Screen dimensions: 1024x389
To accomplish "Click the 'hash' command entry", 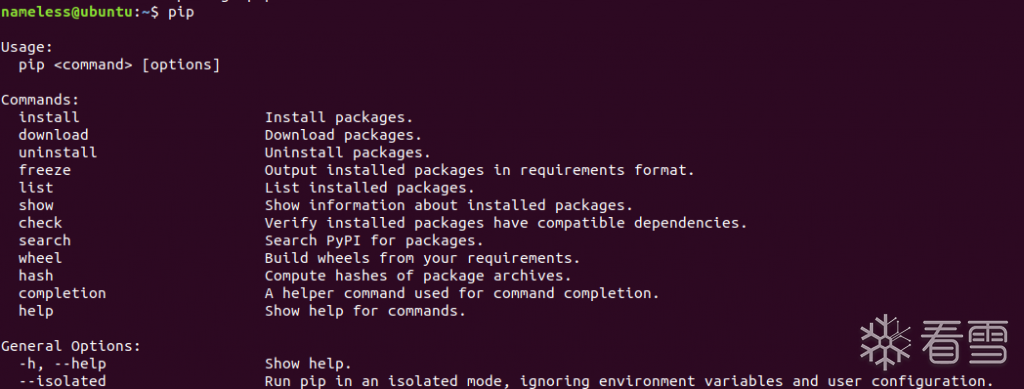I will [x=36, y=276].
